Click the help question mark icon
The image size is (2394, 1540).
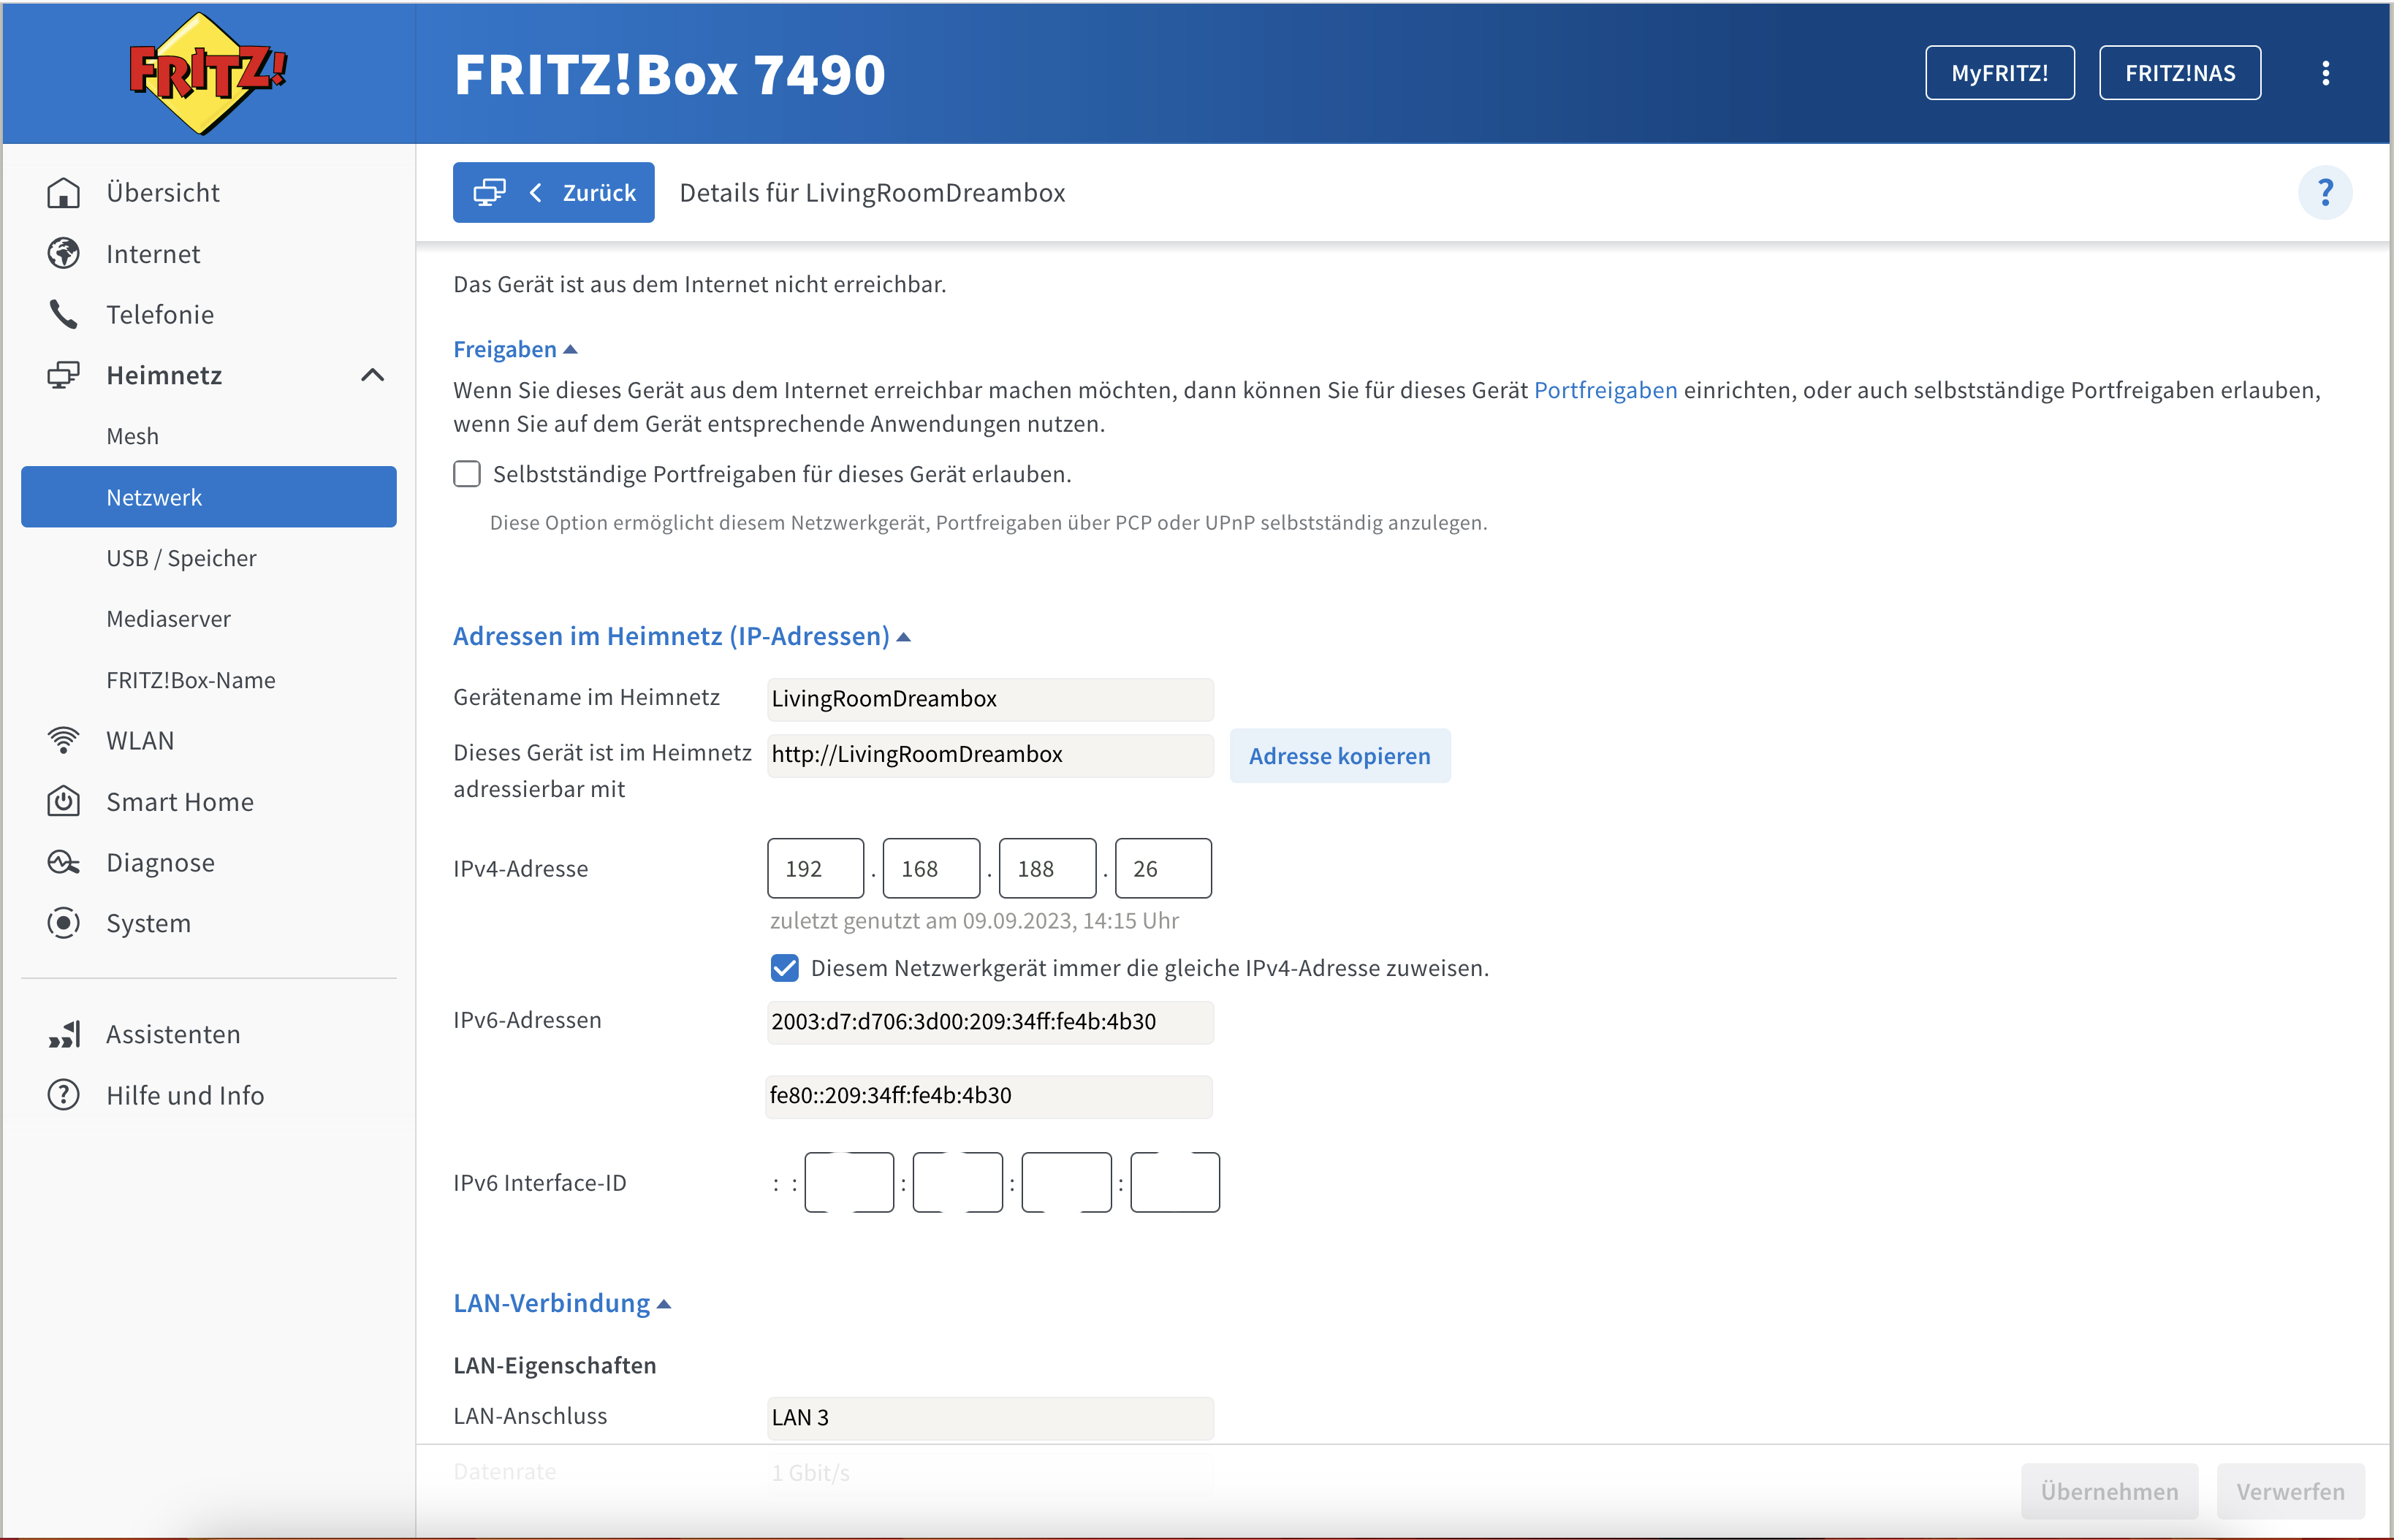(x=2324, y=192)
